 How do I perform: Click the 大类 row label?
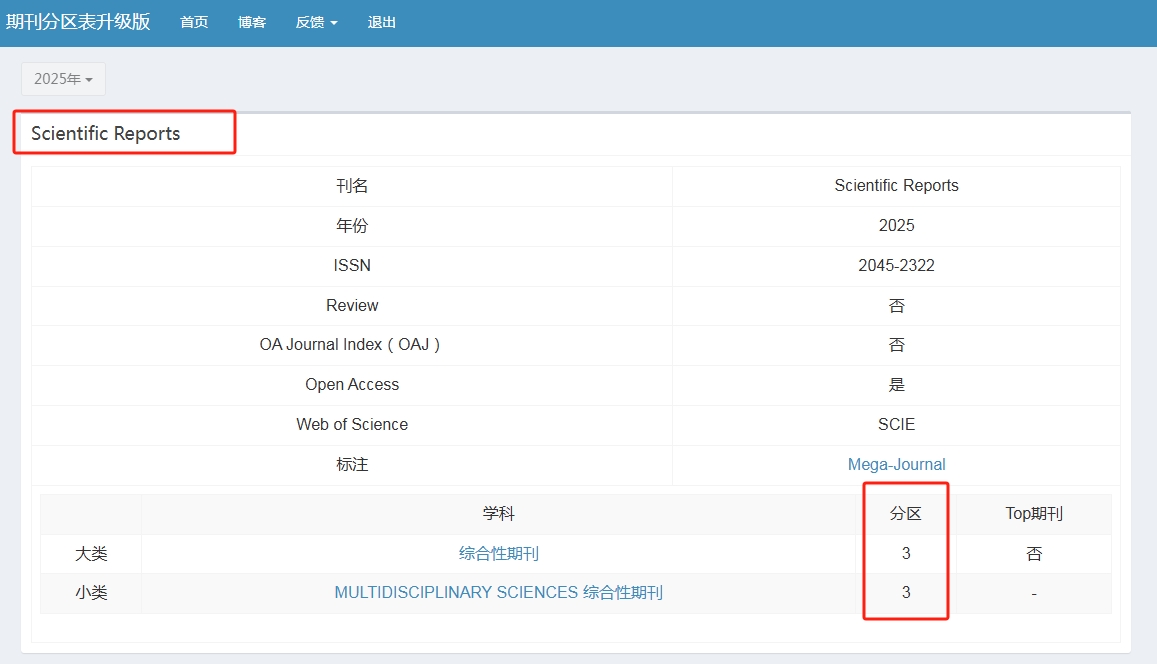click(91, 553)
